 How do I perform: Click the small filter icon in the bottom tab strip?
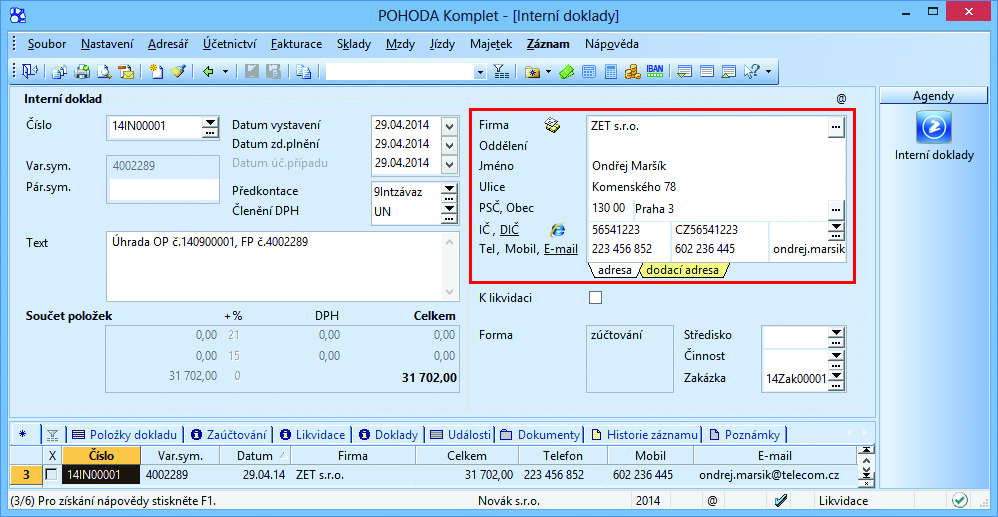point(52,435)
